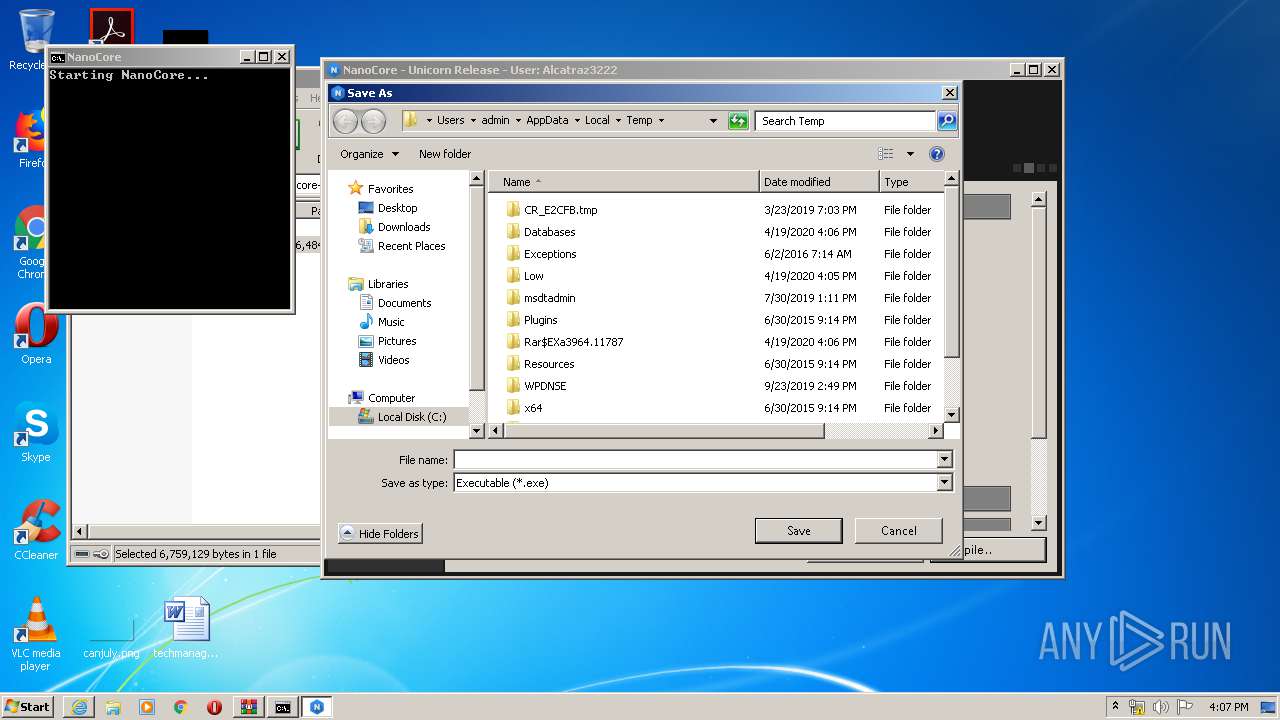Open the Help icon in Save As toolbar

(x=937, y=154)
